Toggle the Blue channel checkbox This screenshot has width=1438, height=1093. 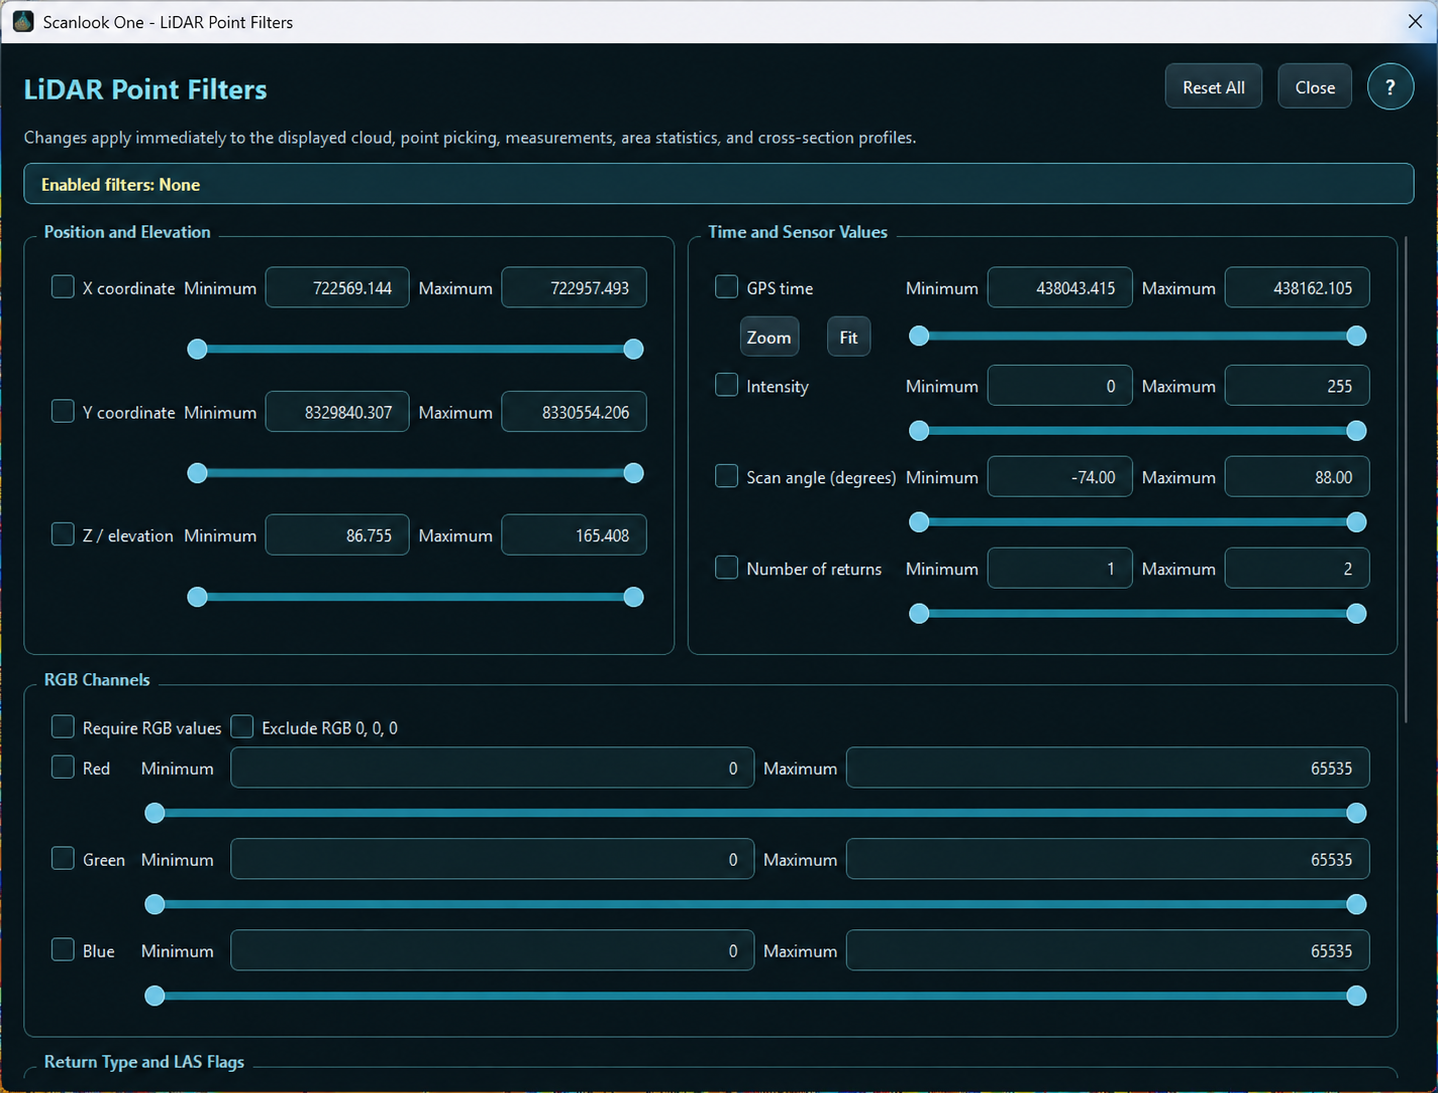(63, 949)
